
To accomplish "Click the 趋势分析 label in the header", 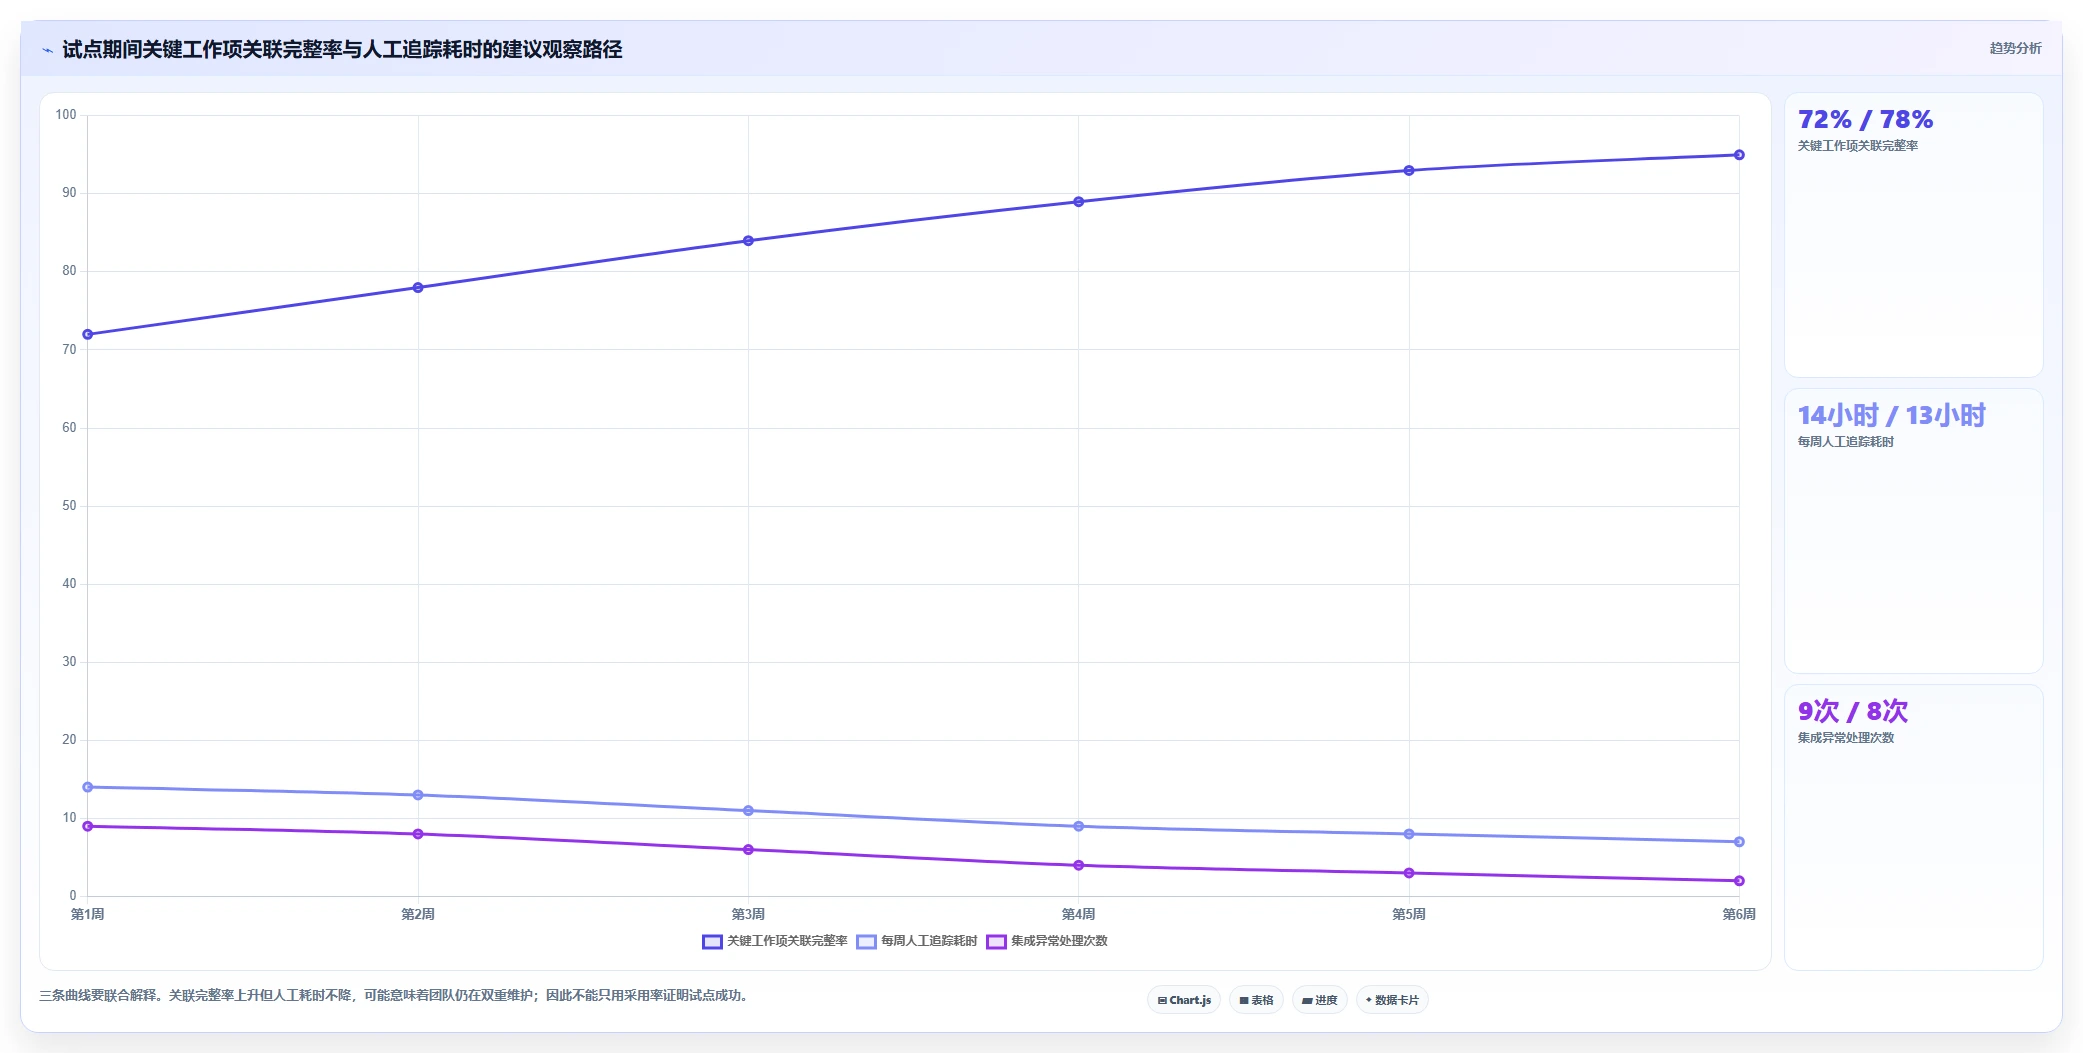I will [x=2015, y=48].
